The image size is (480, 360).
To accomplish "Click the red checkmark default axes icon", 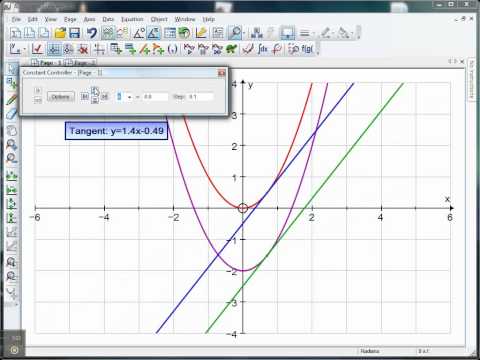I will tap(37, 49).
